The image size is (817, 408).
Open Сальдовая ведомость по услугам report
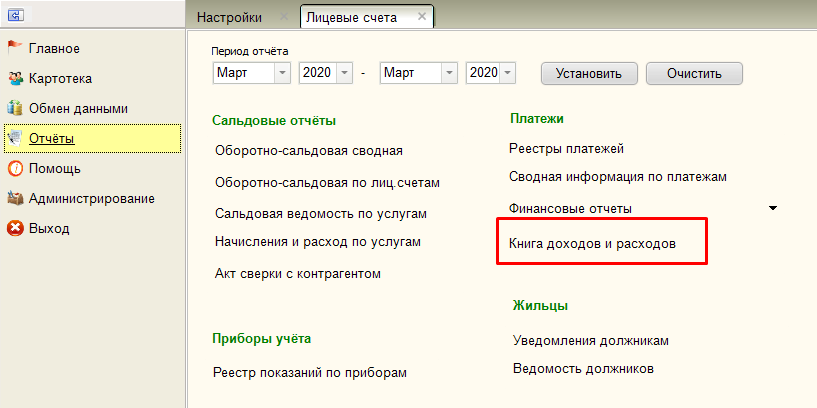(x=321, y=214)
